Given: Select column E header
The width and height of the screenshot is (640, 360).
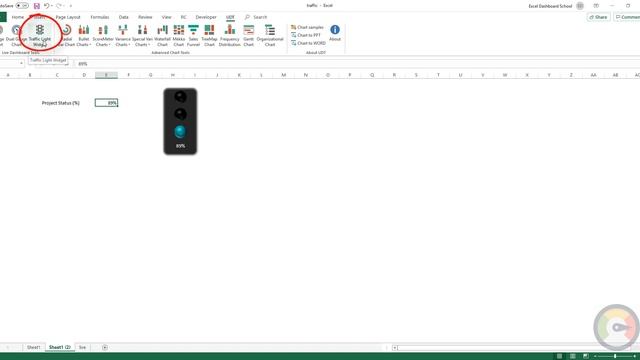Looking at the screenshot, I should pos(106,75).
